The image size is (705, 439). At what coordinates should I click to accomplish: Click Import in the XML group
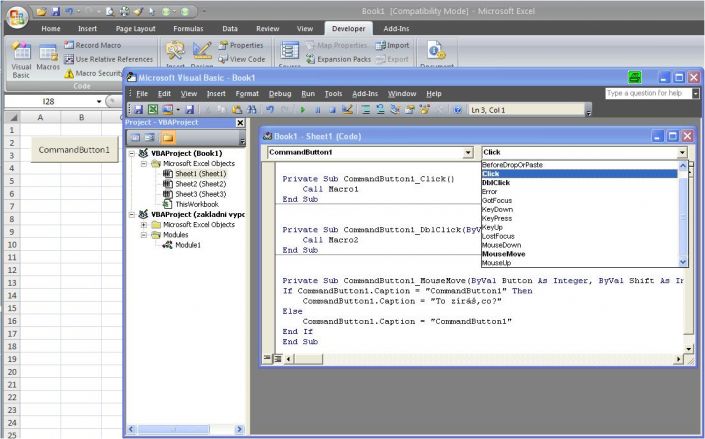click(x=393, y=45)
